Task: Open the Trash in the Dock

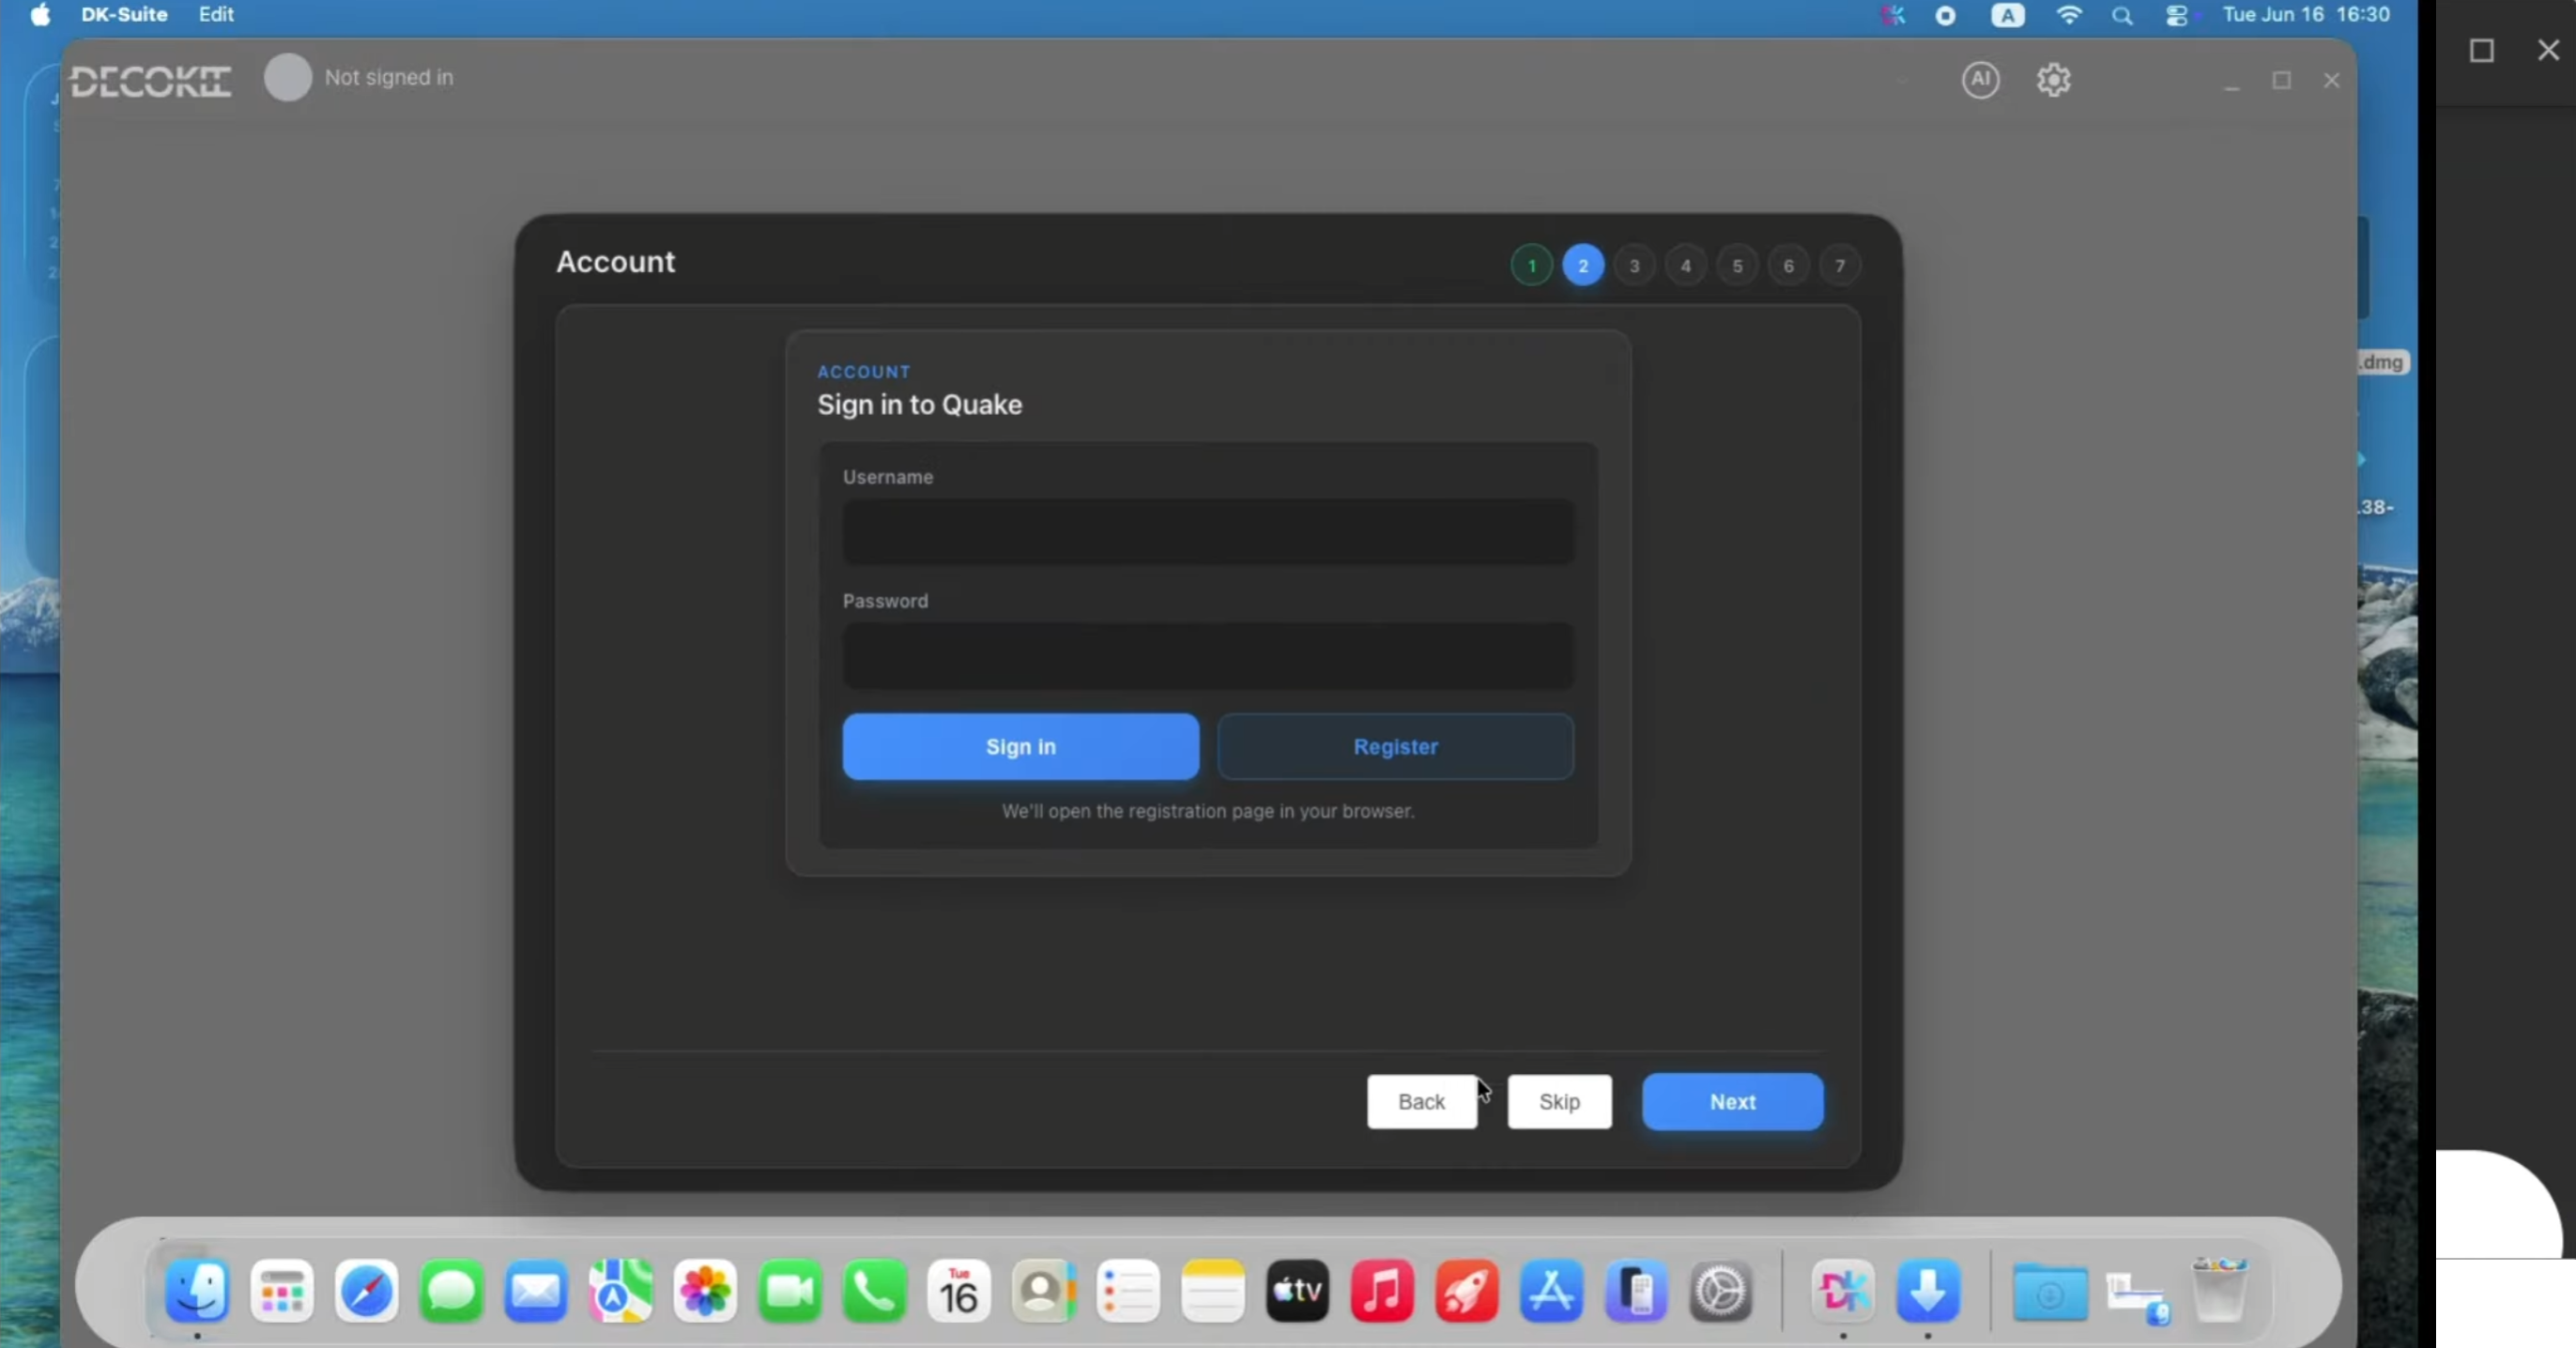Action: coord(2219,1290)
